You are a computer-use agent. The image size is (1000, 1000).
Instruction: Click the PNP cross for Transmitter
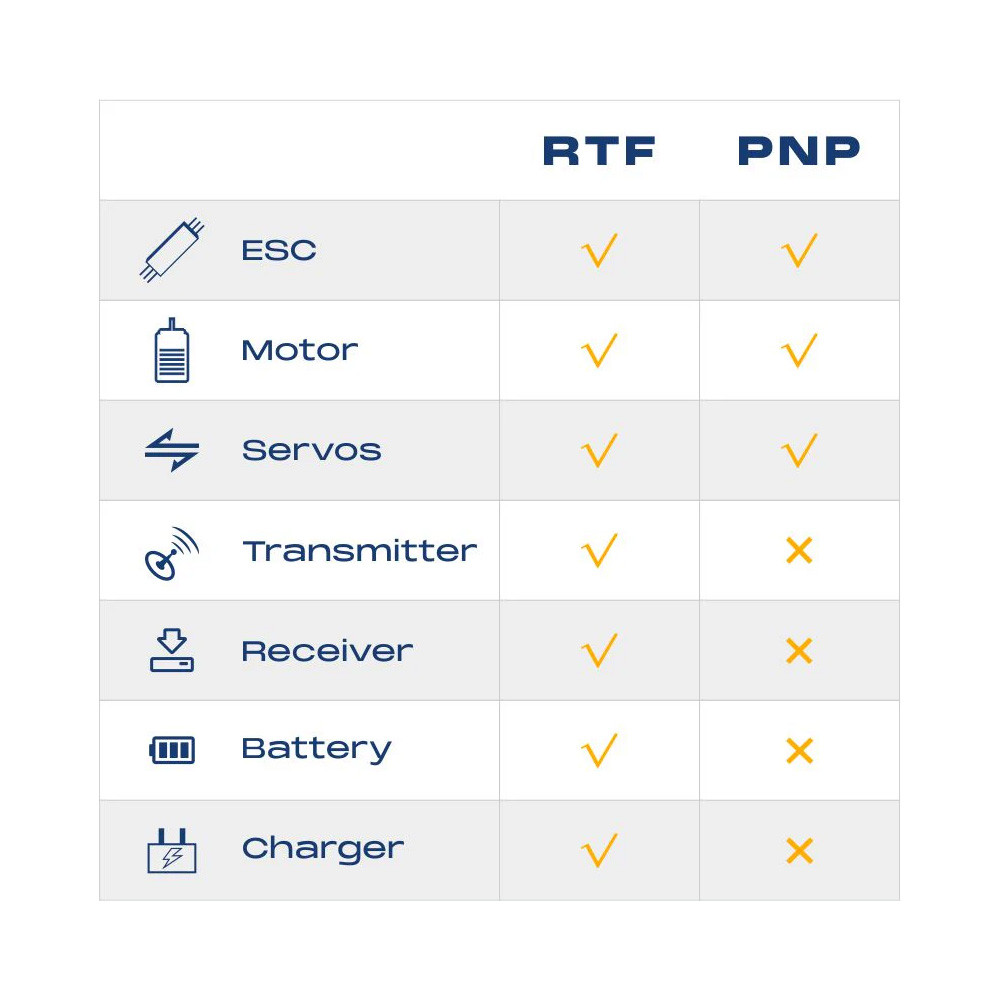pos(799,551)
